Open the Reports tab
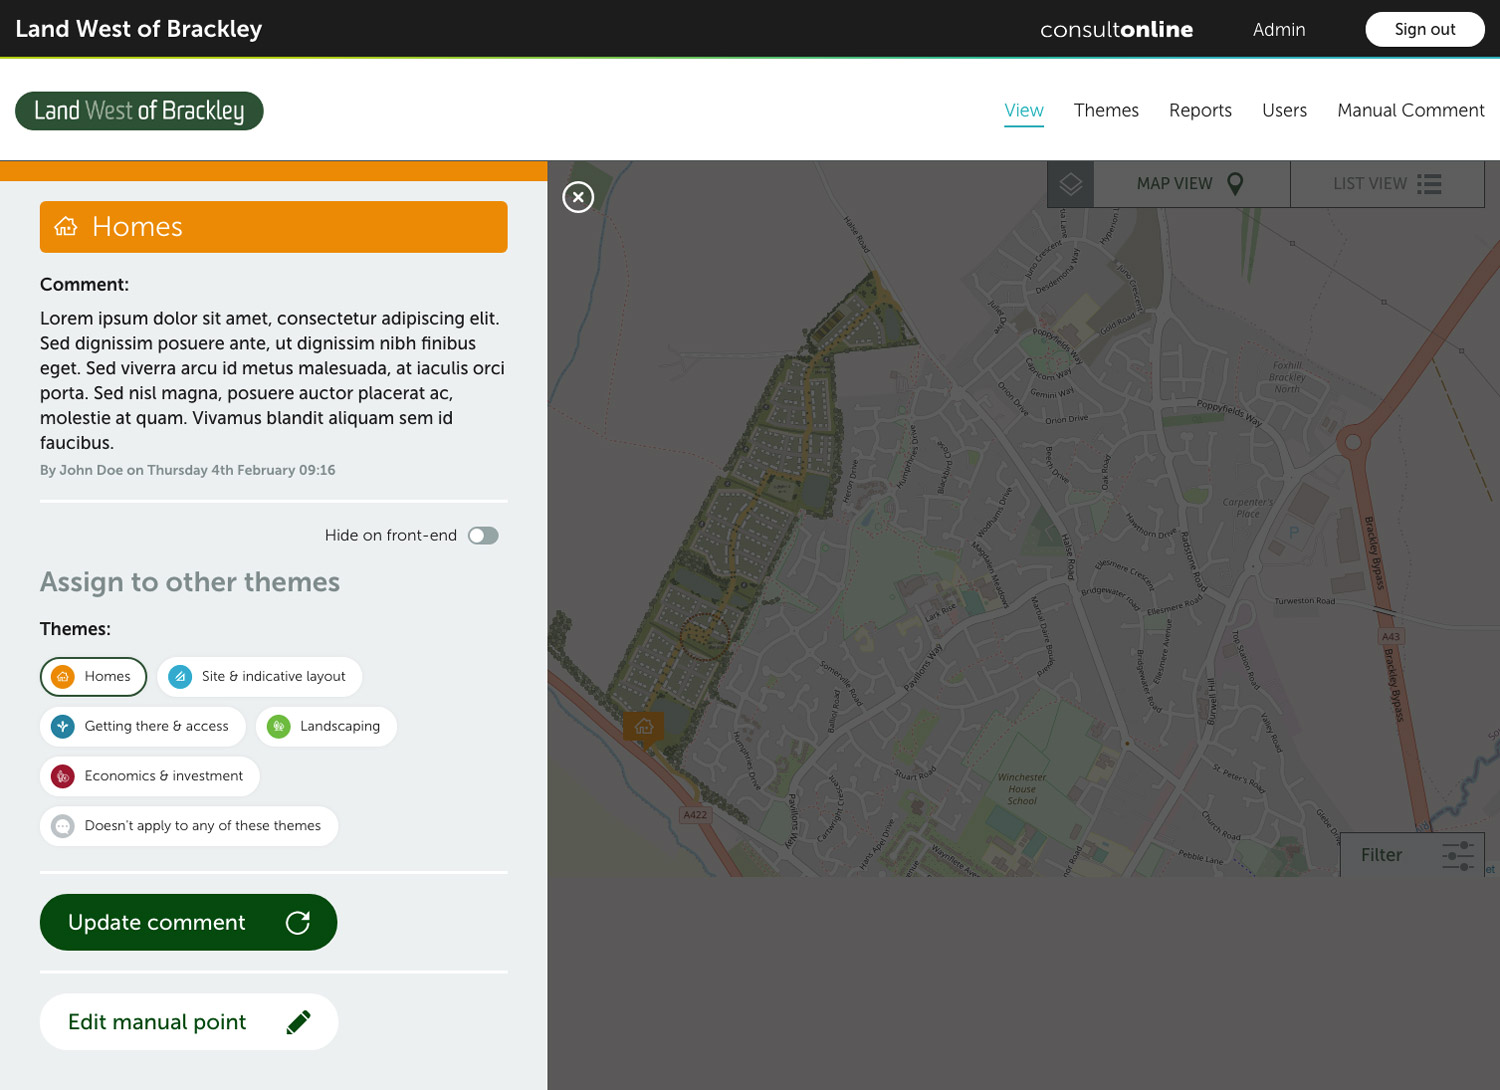Image resolution: width=1500 pixels, height=1090 pixels. (1200, 110)
